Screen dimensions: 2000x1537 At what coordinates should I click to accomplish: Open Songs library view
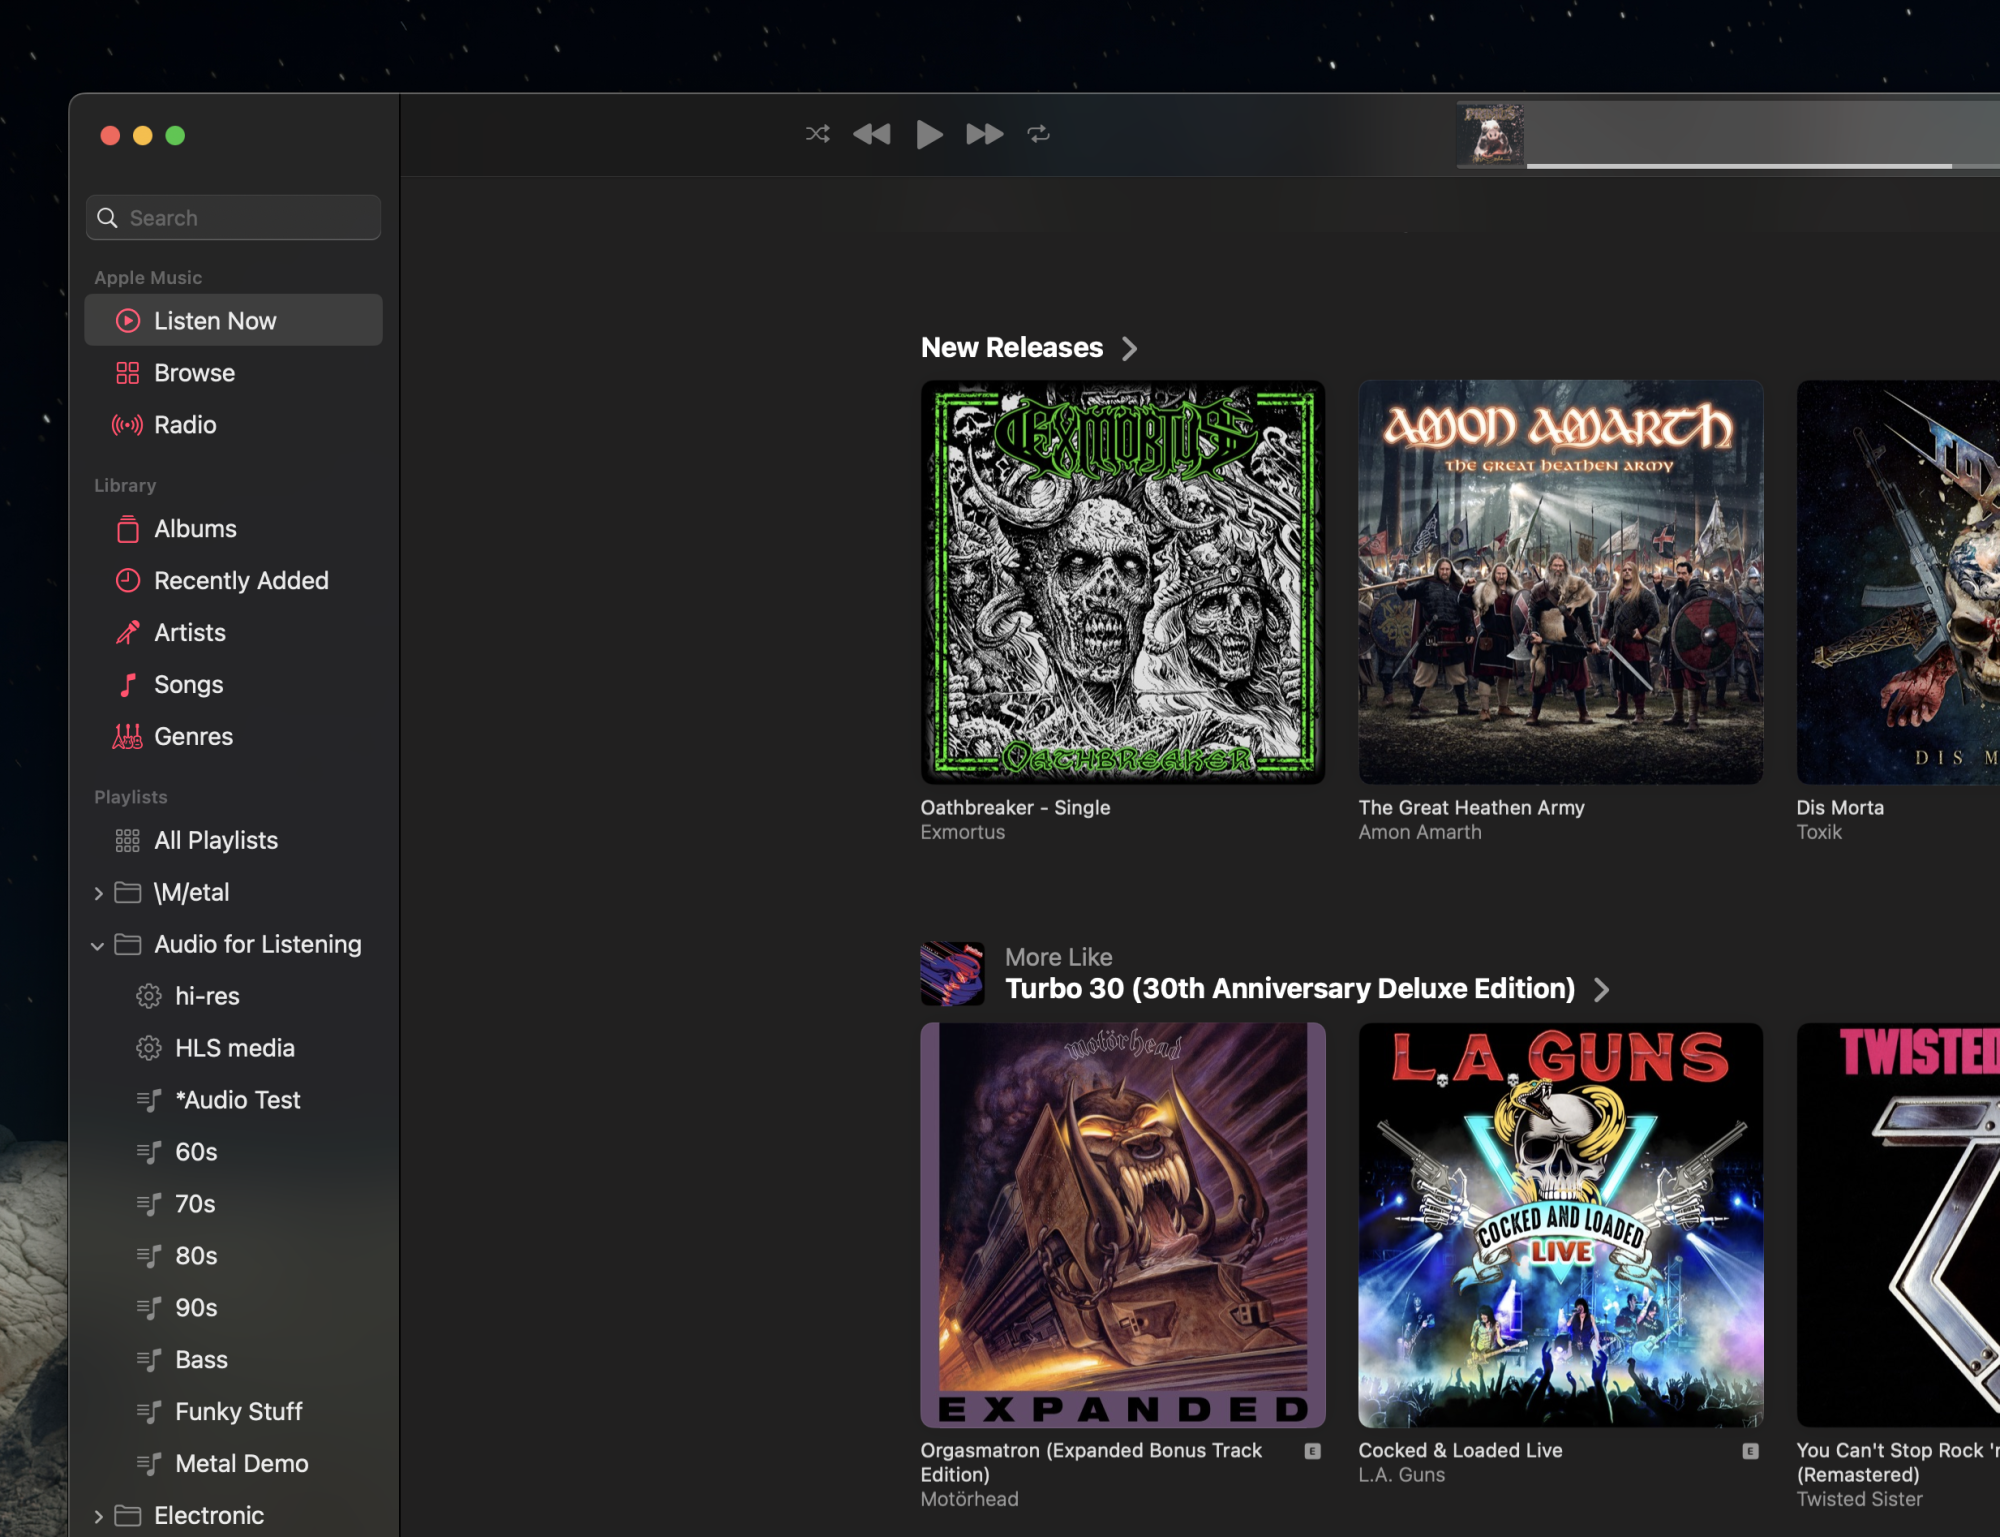coord(234,684)
